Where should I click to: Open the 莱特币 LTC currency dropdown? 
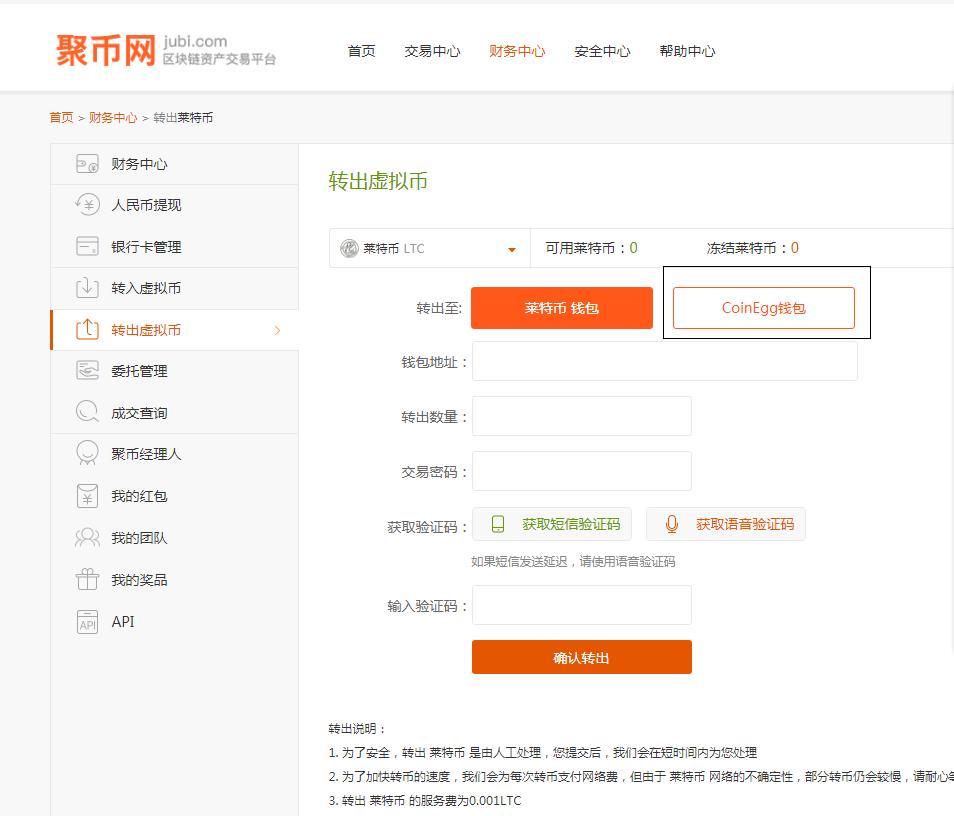(x=429, y=249)
